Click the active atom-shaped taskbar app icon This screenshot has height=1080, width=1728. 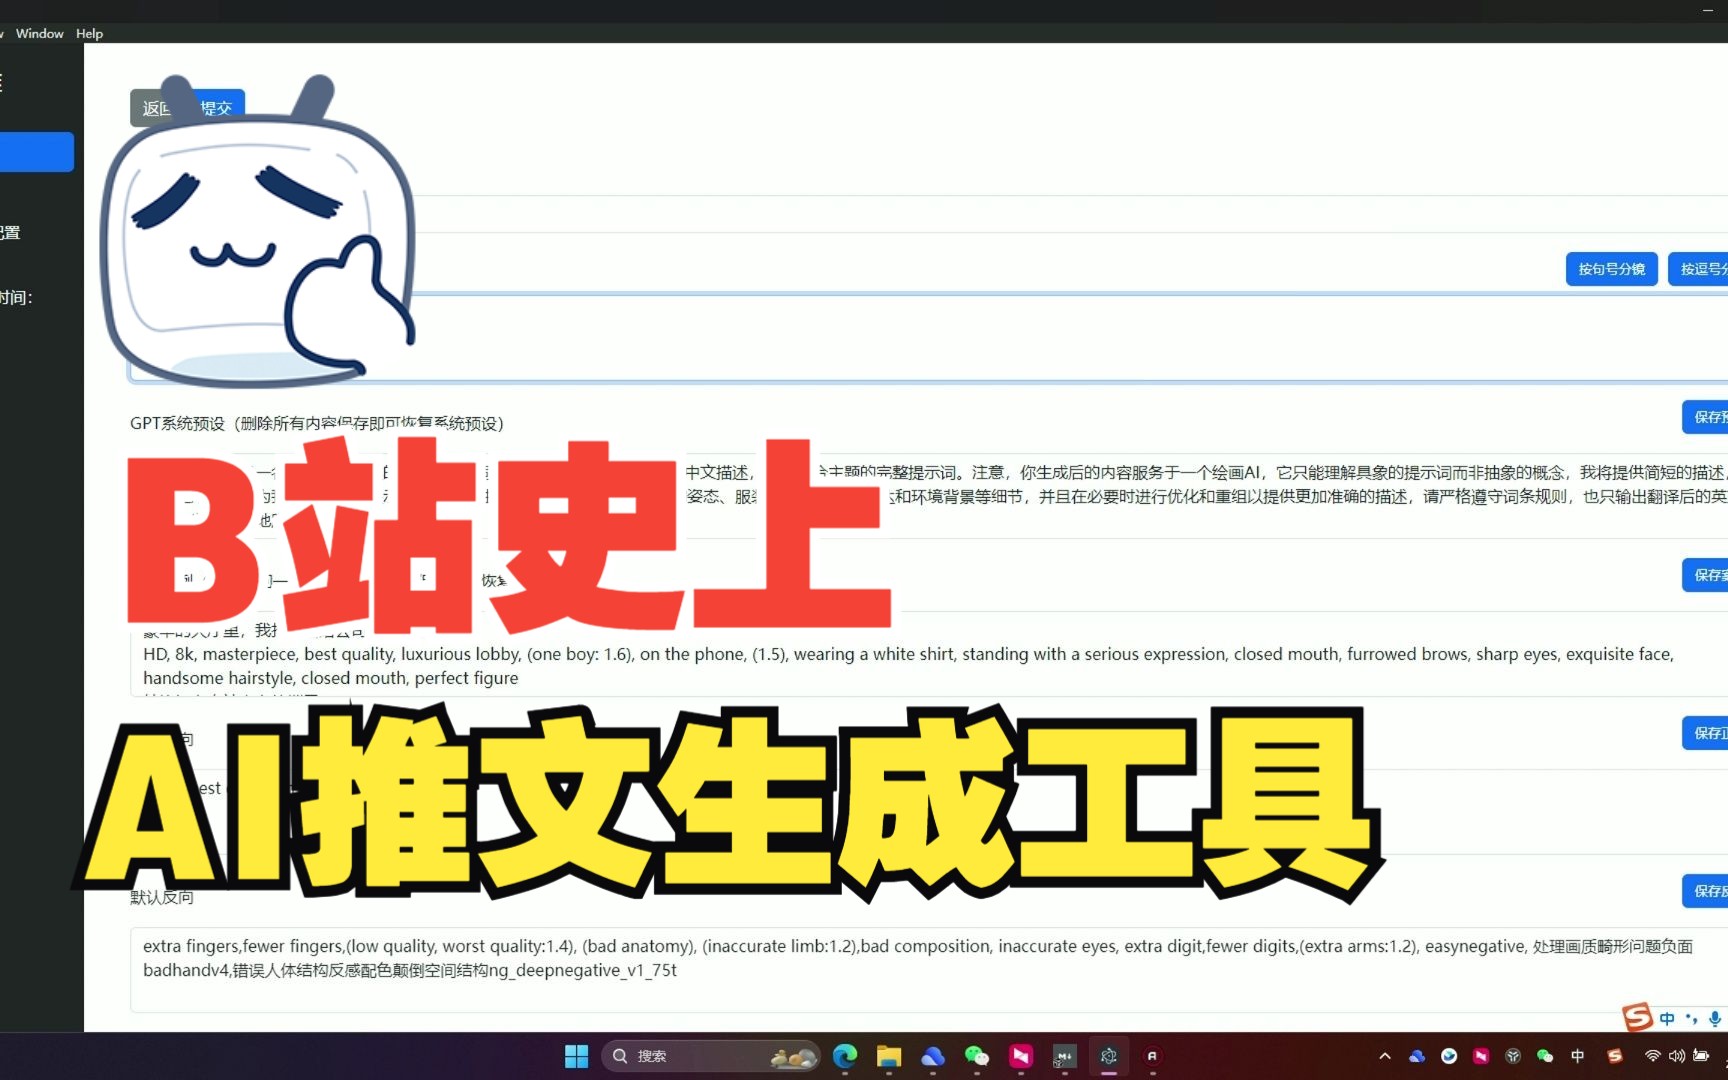[1109, 1056]
